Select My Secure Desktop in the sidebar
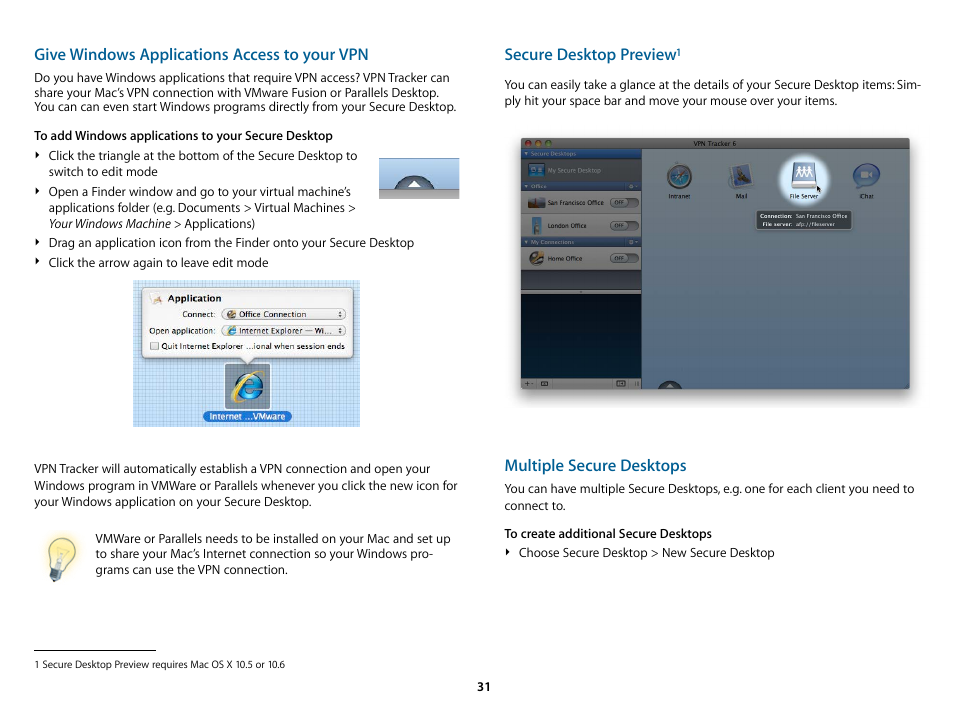 point(580,170)
